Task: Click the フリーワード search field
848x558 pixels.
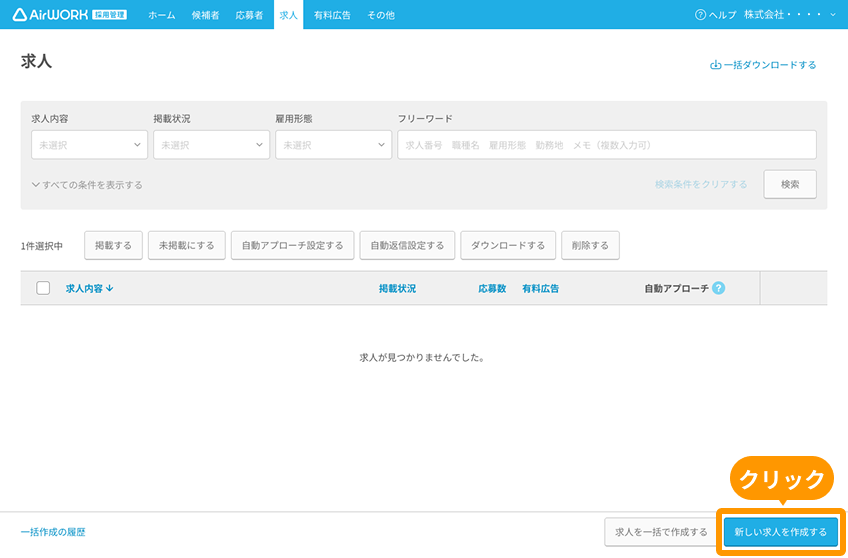Action: pos(607,145)
